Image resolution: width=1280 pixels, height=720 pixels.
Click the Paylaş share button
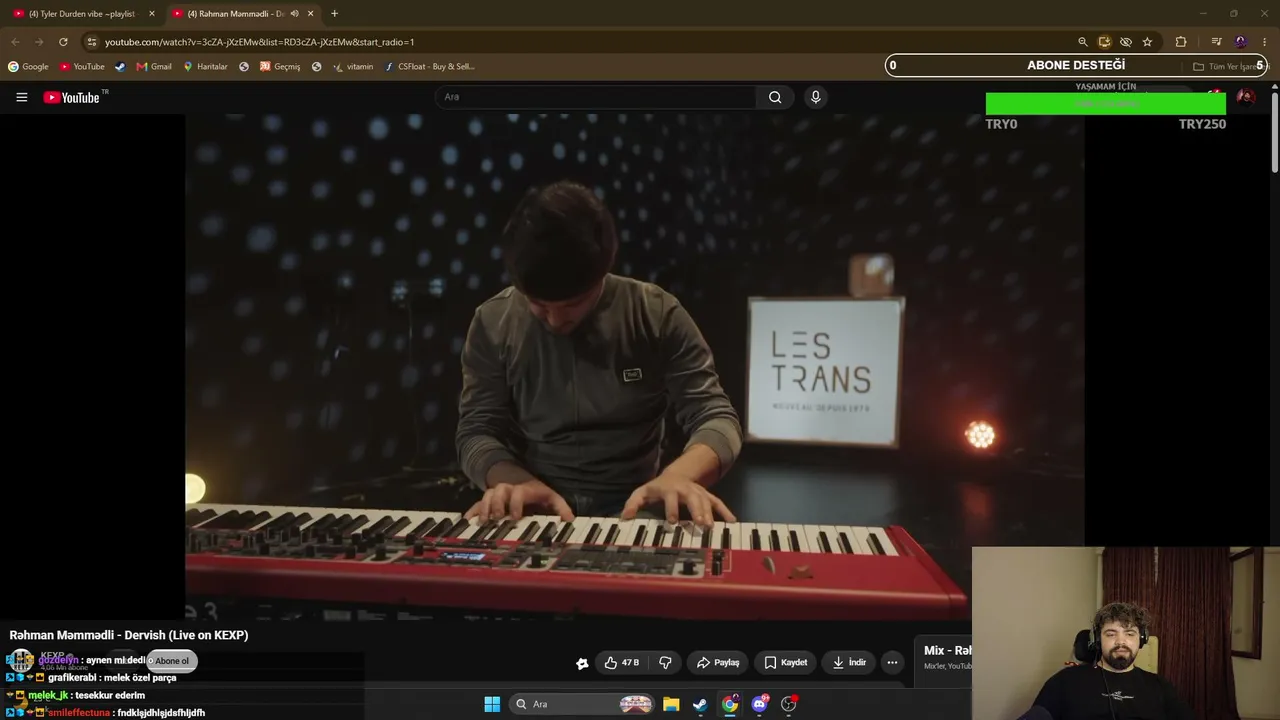(718, 663)
